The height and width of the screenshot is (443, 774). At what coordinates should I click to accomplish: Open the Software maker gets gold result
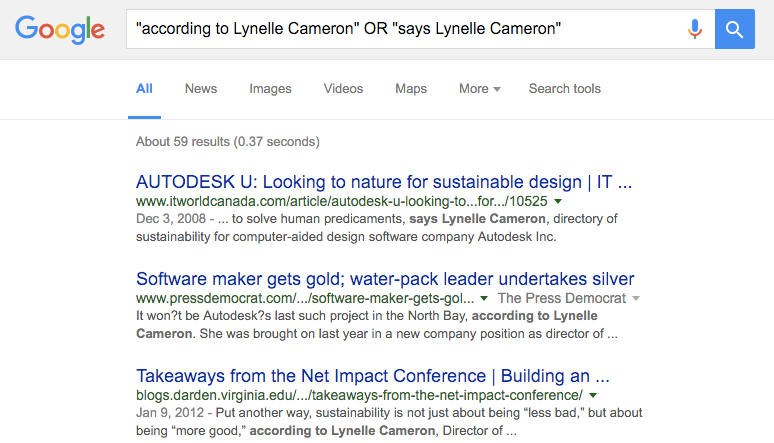tap(385, 279)
